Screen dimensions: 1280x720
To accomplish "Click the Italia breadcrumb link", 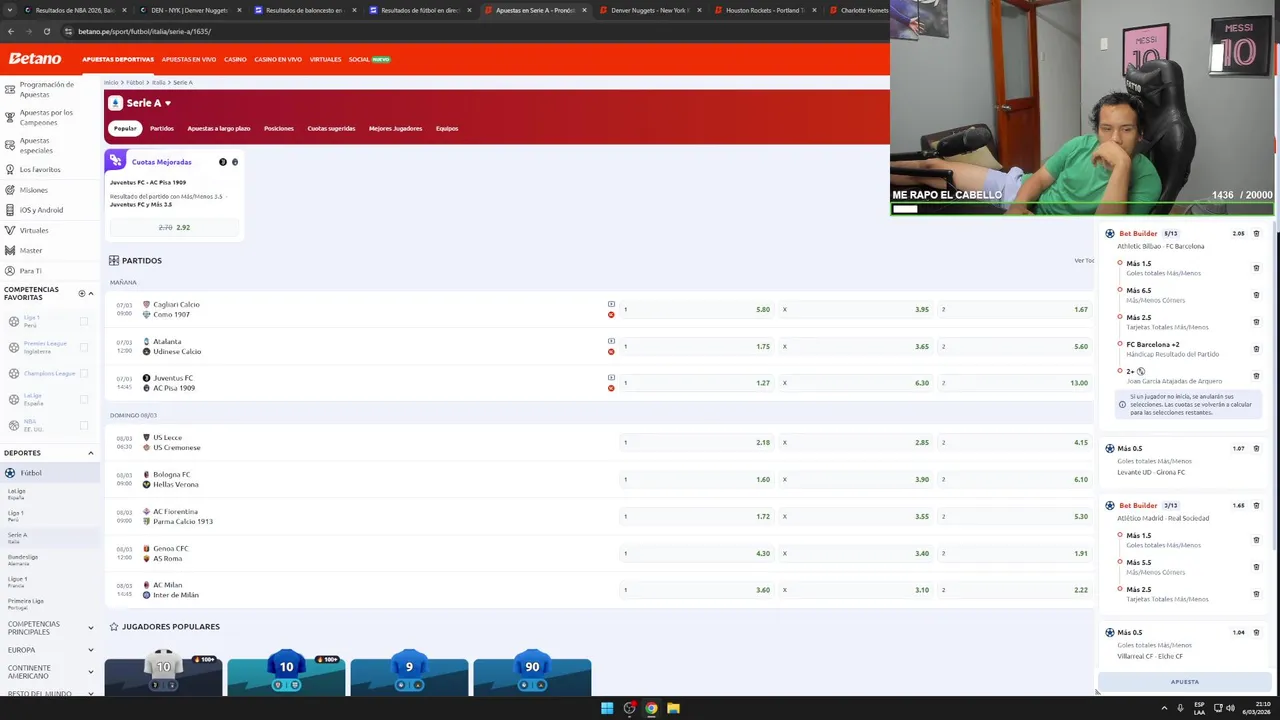I will [158, 82].
